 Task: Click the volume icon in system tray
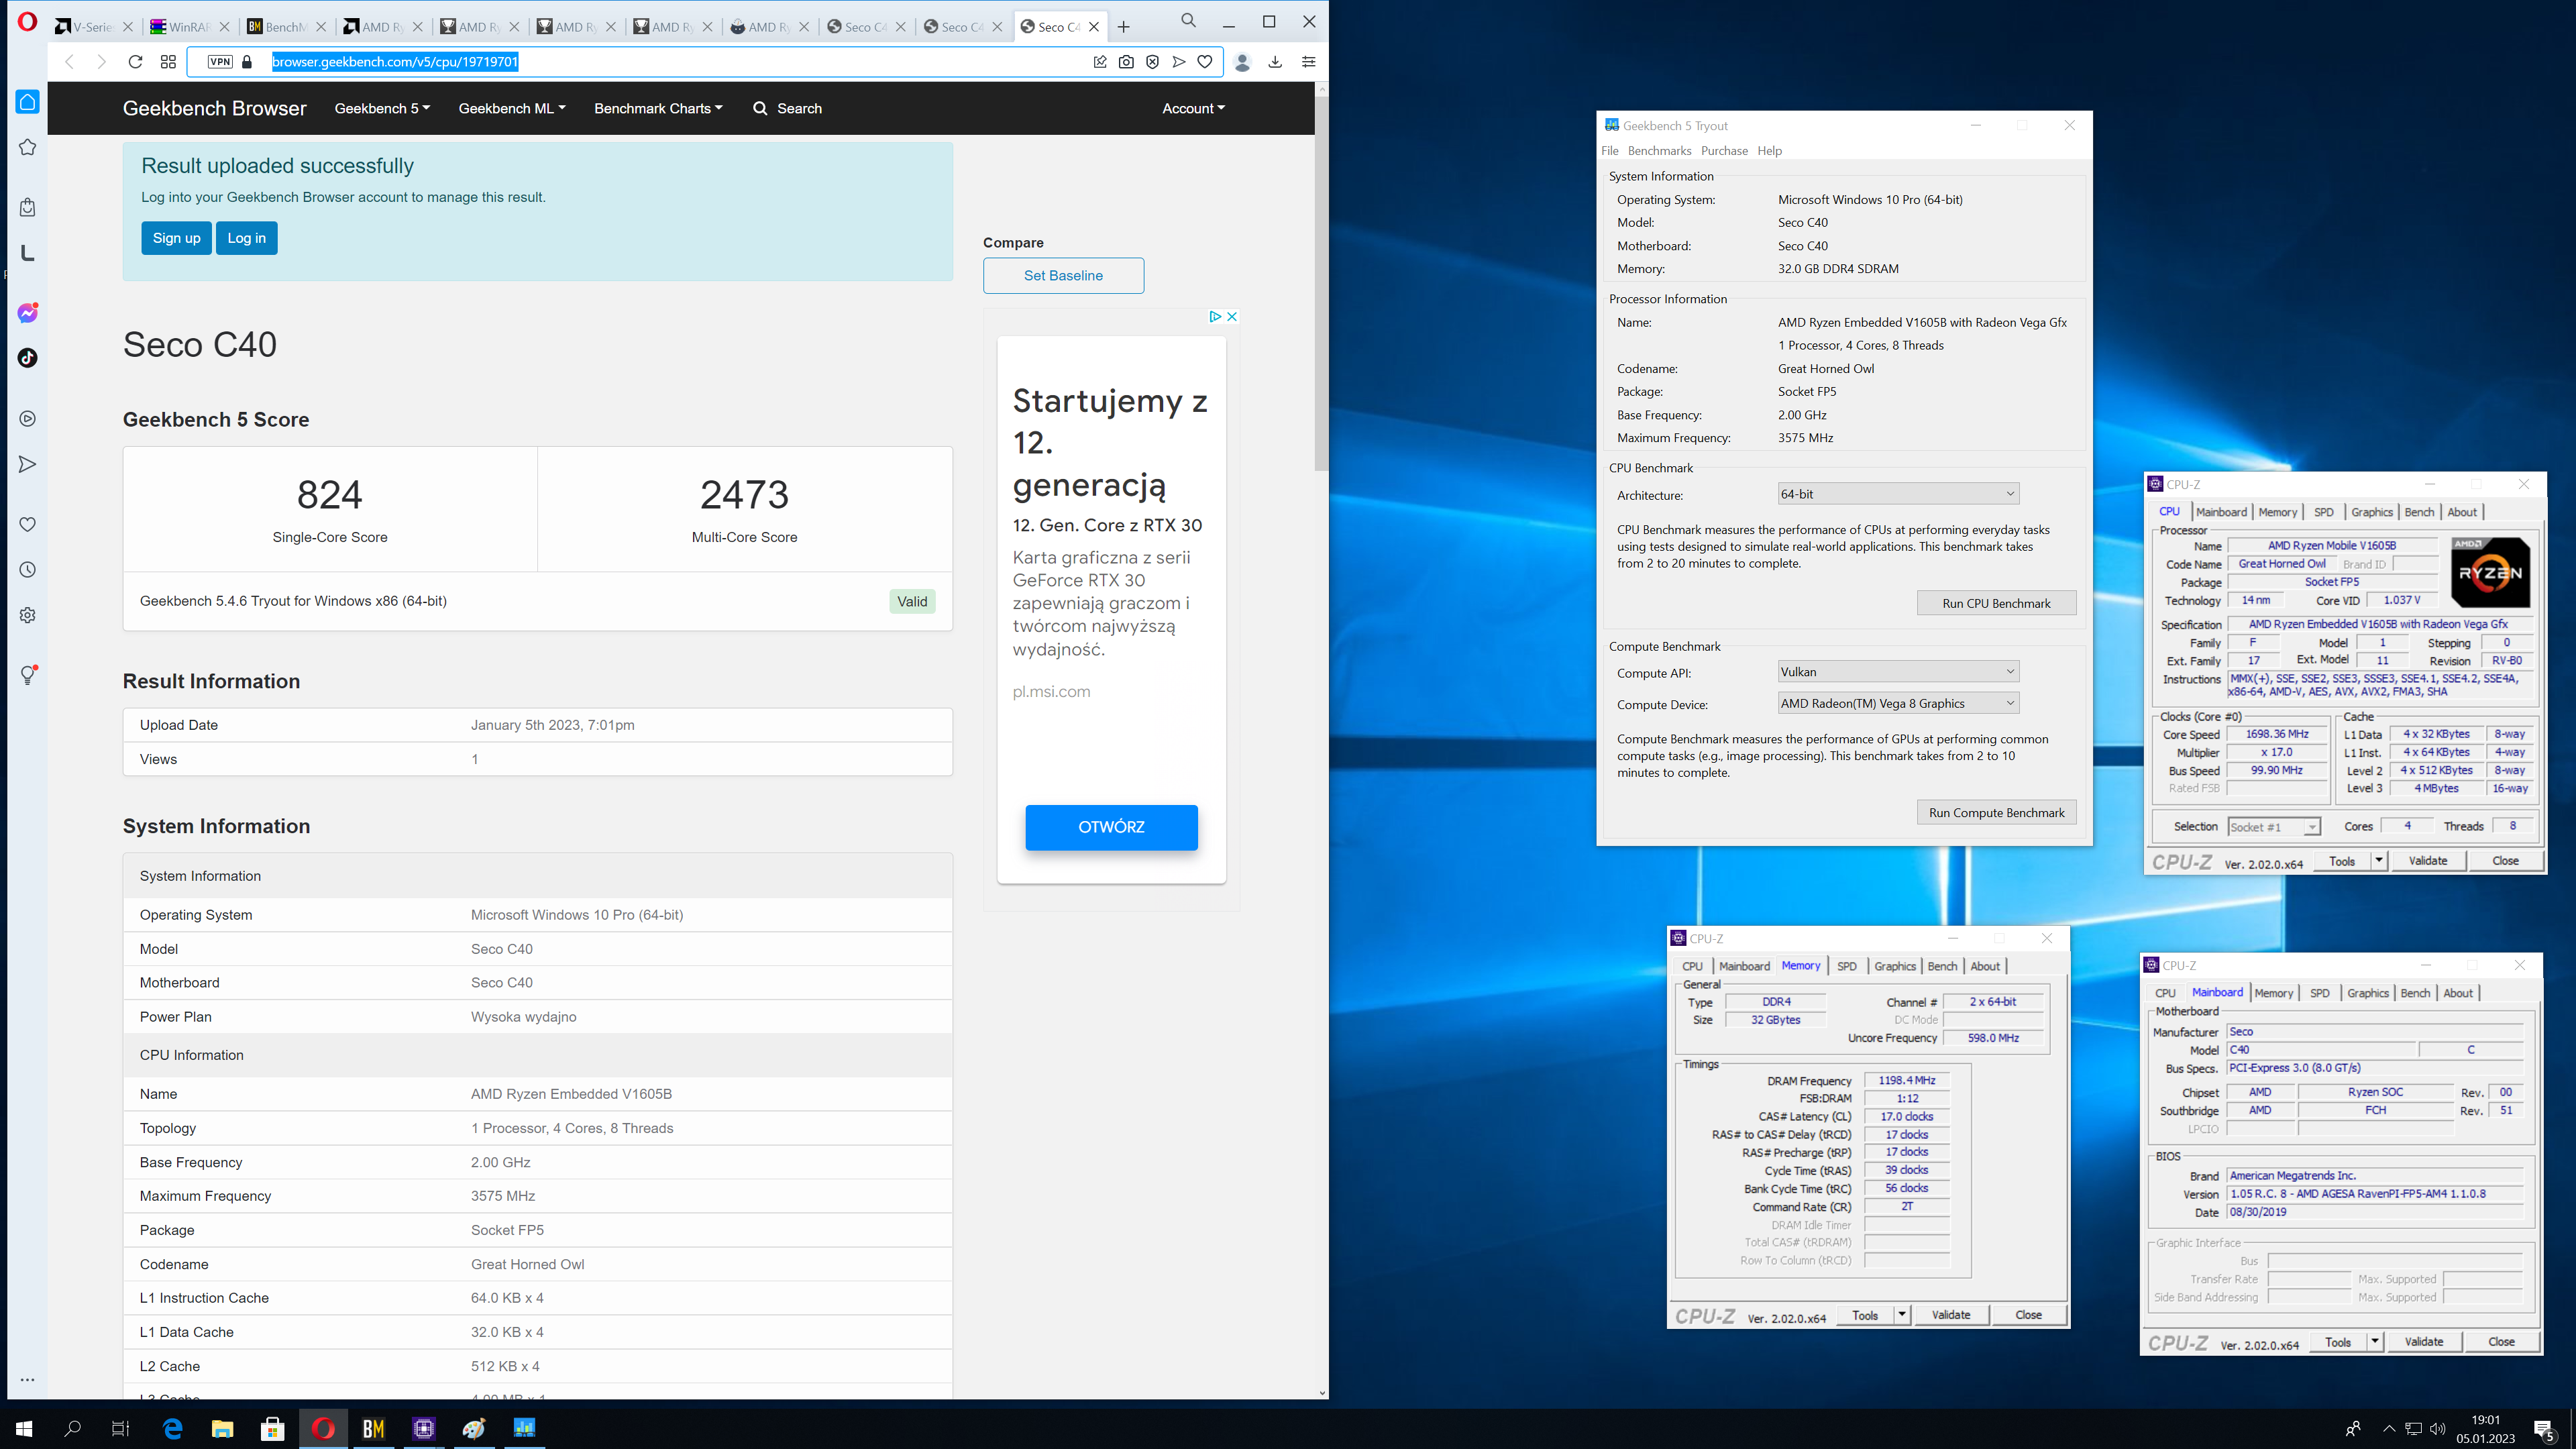(2436, 1429)
